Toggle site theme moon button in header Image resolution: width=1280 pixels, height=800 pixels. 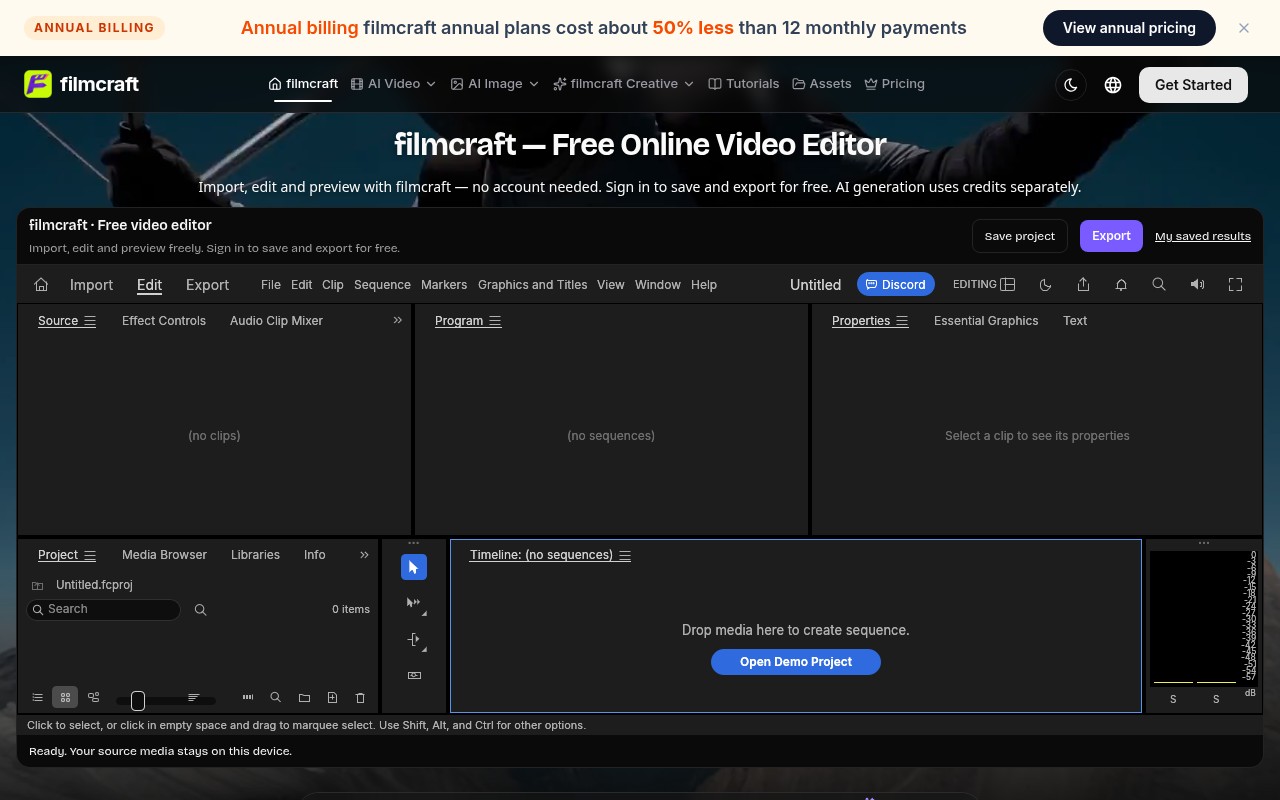coord(1071,85)
